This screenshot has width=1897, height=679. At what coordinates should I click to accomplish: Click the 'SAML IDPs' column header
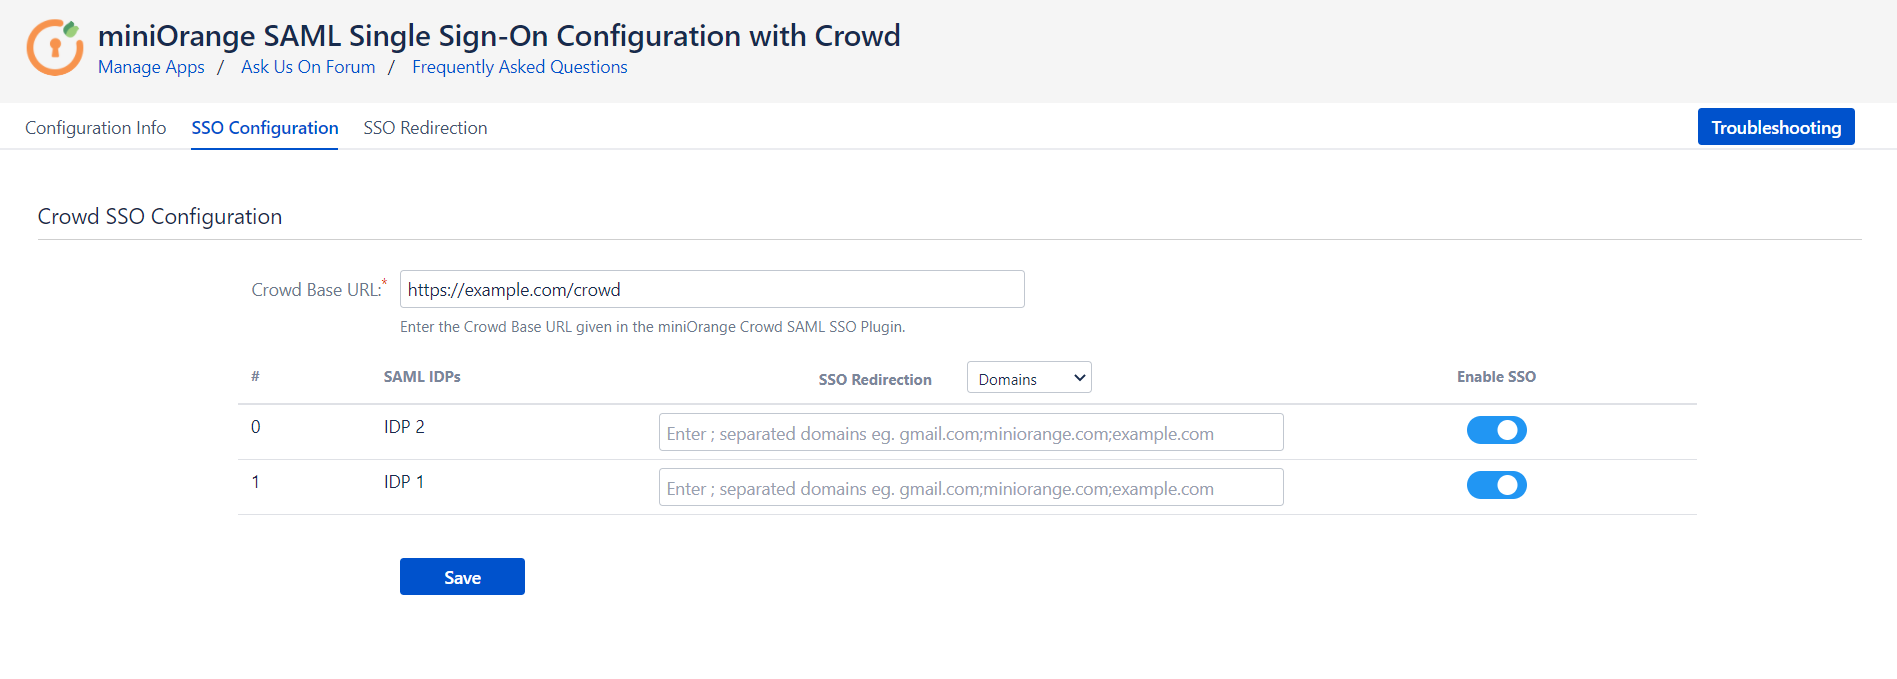point(422,377)
